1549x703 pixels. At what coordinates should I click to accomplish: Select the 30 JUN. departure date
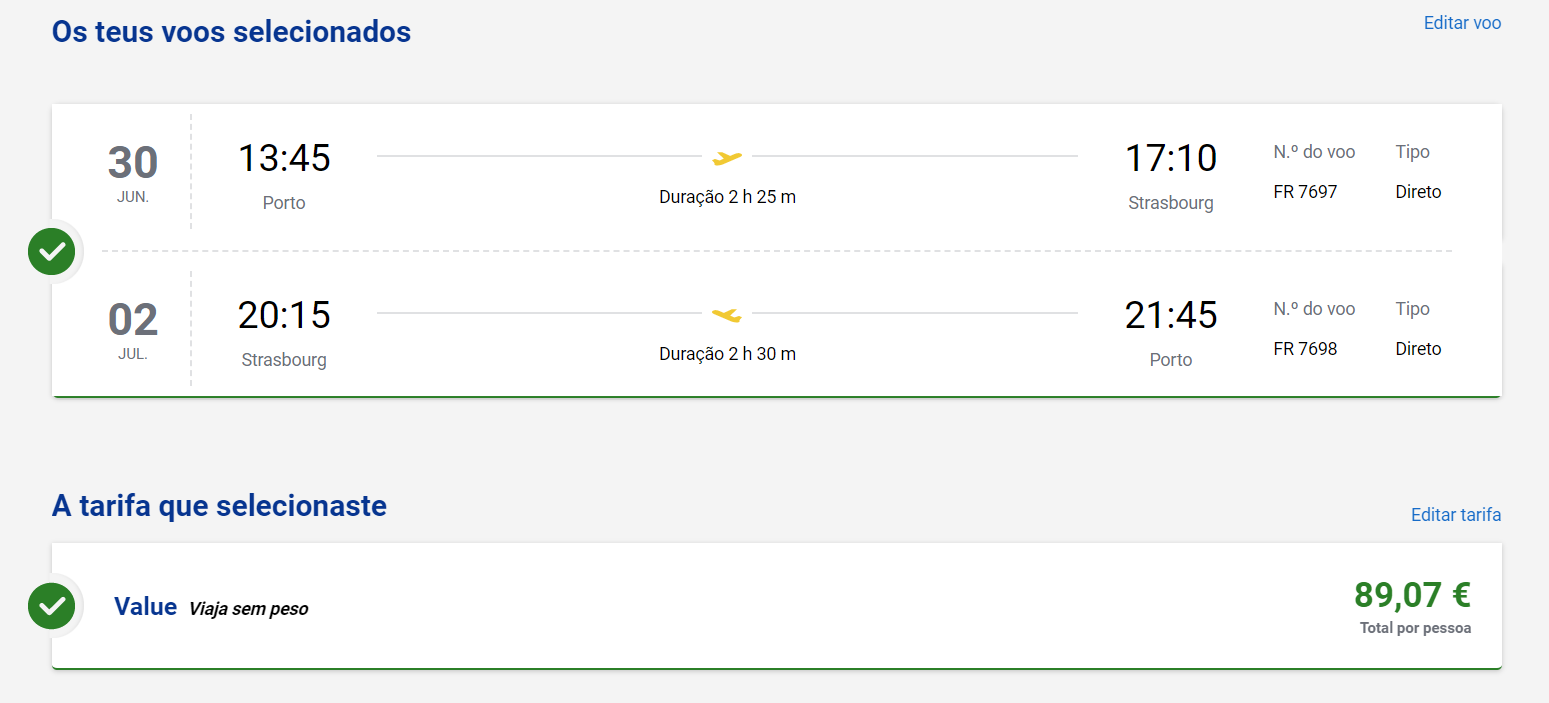click(133, 173)
